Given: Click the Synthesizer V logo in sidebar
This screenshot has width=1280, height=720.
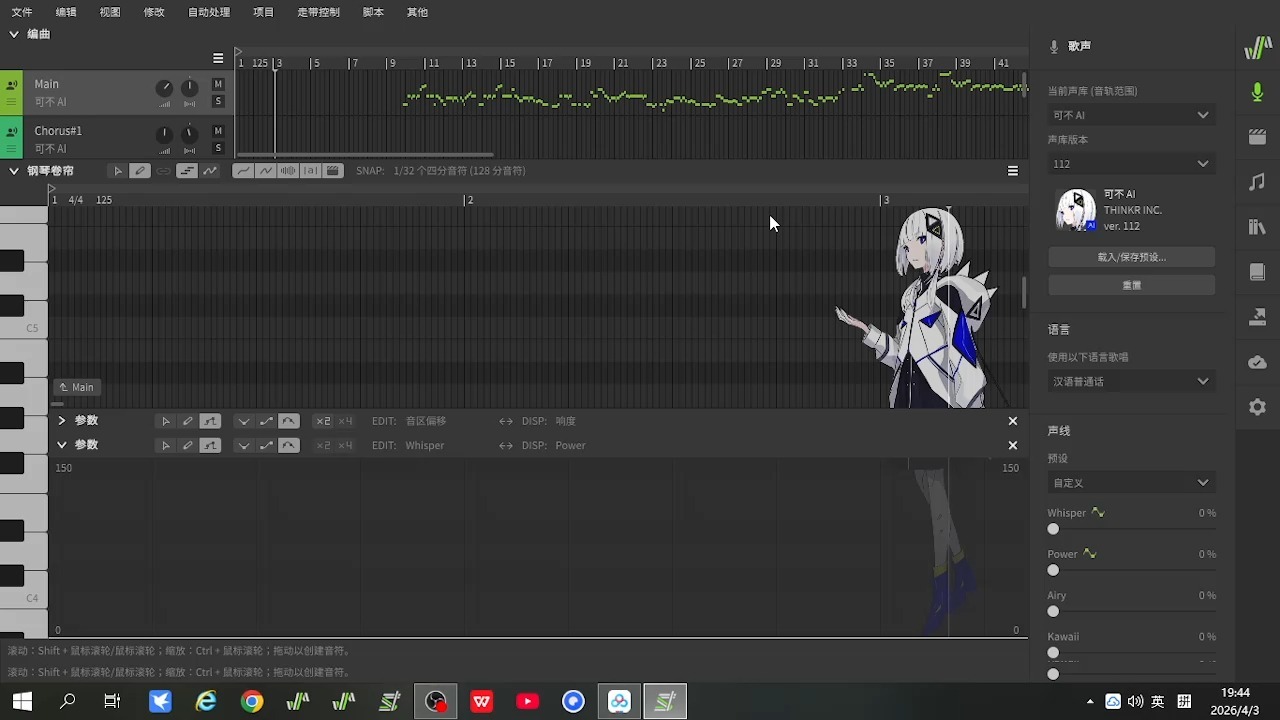Looking at the screenshot, I should coord(1257,48).
